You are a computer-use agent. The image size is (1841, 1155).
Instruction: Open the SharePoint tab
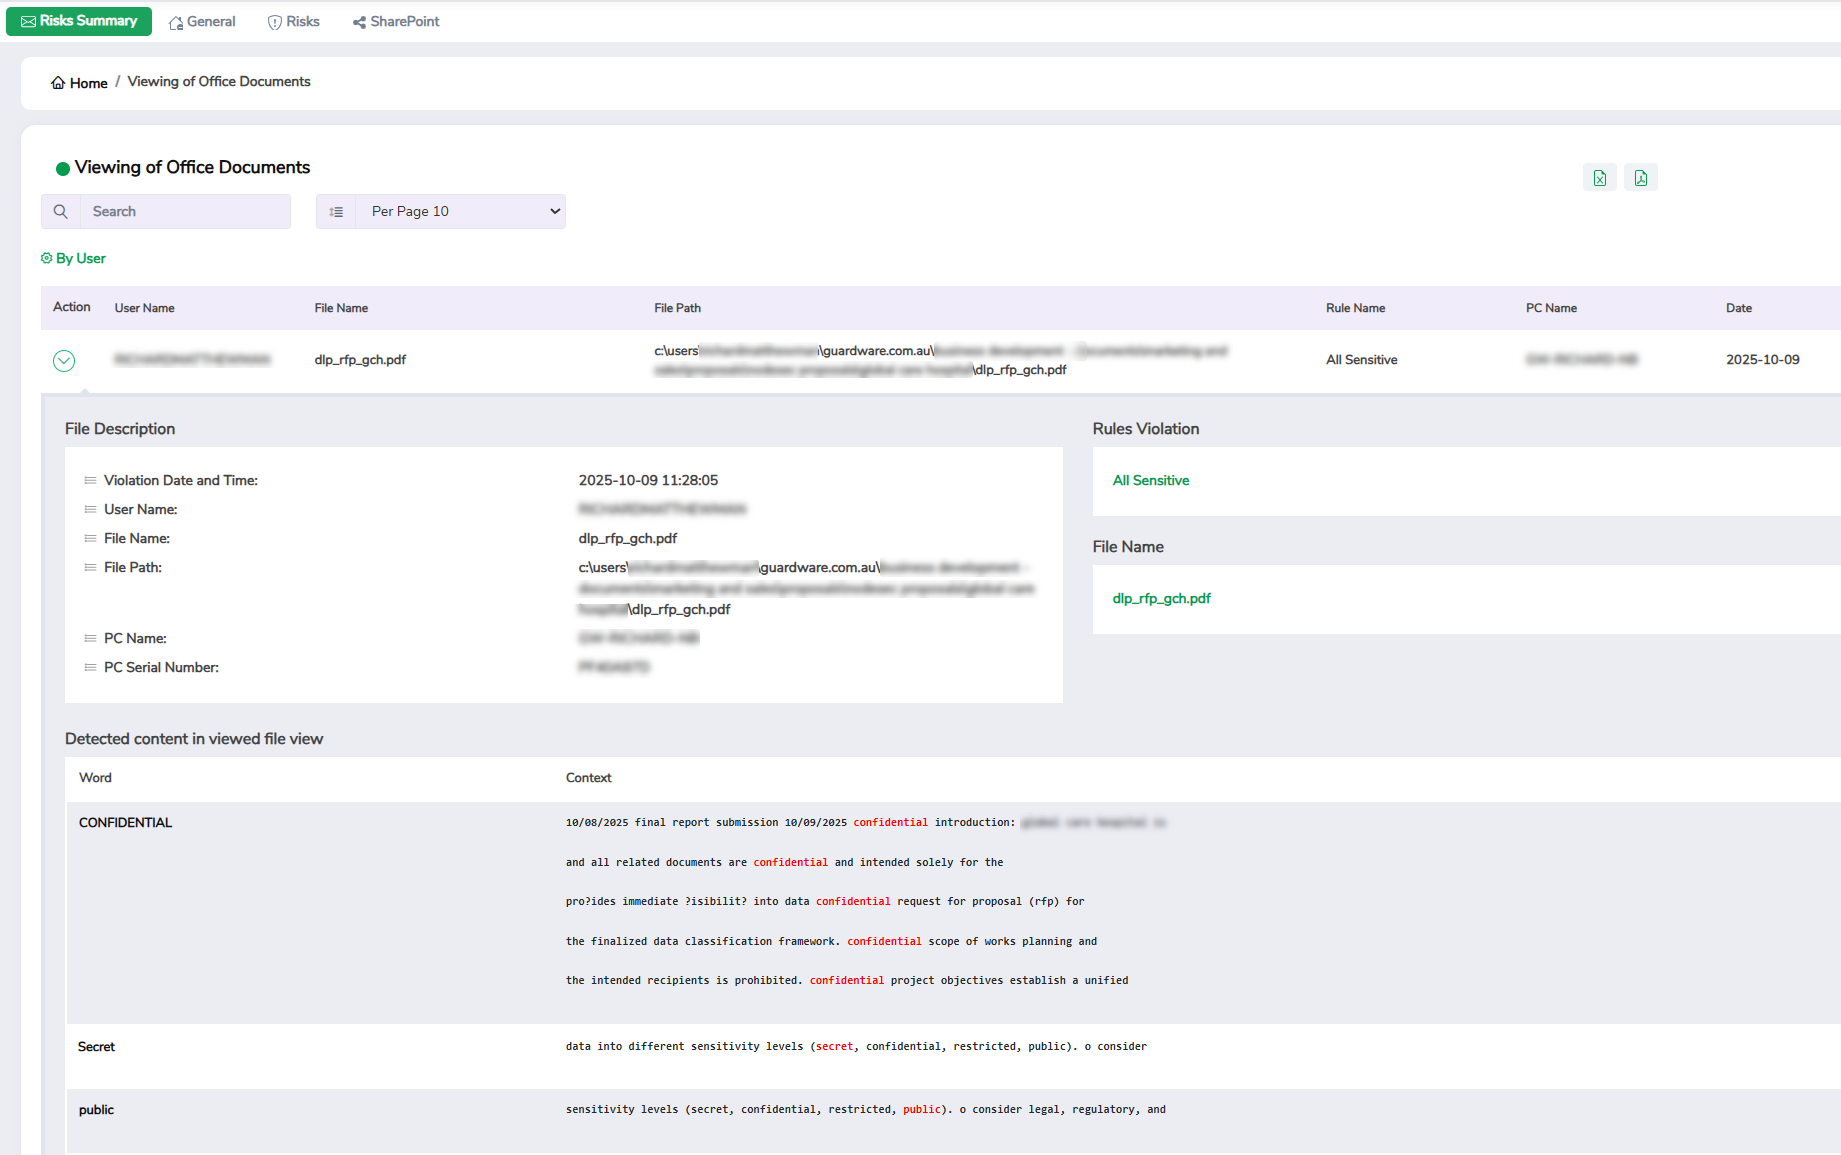(396, 22)
